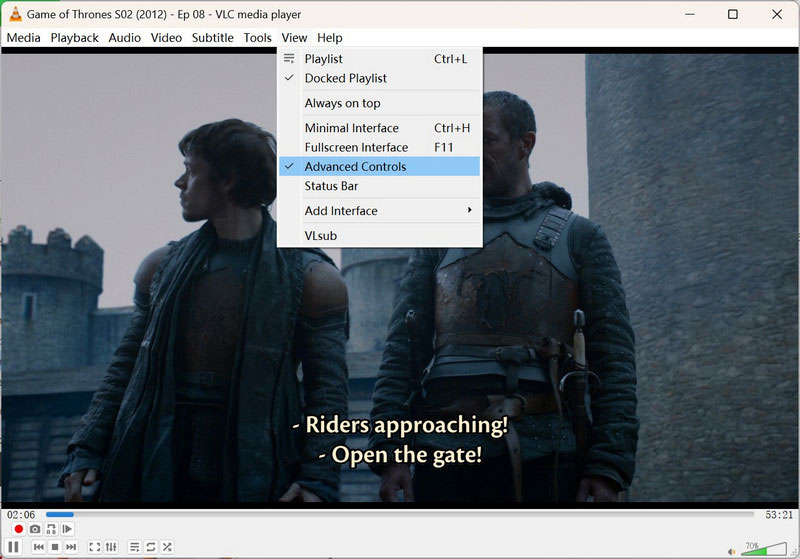The height and width of the screenshot is (559, 800).
Task: Open the Audio menu
Action: pos(124,38)
